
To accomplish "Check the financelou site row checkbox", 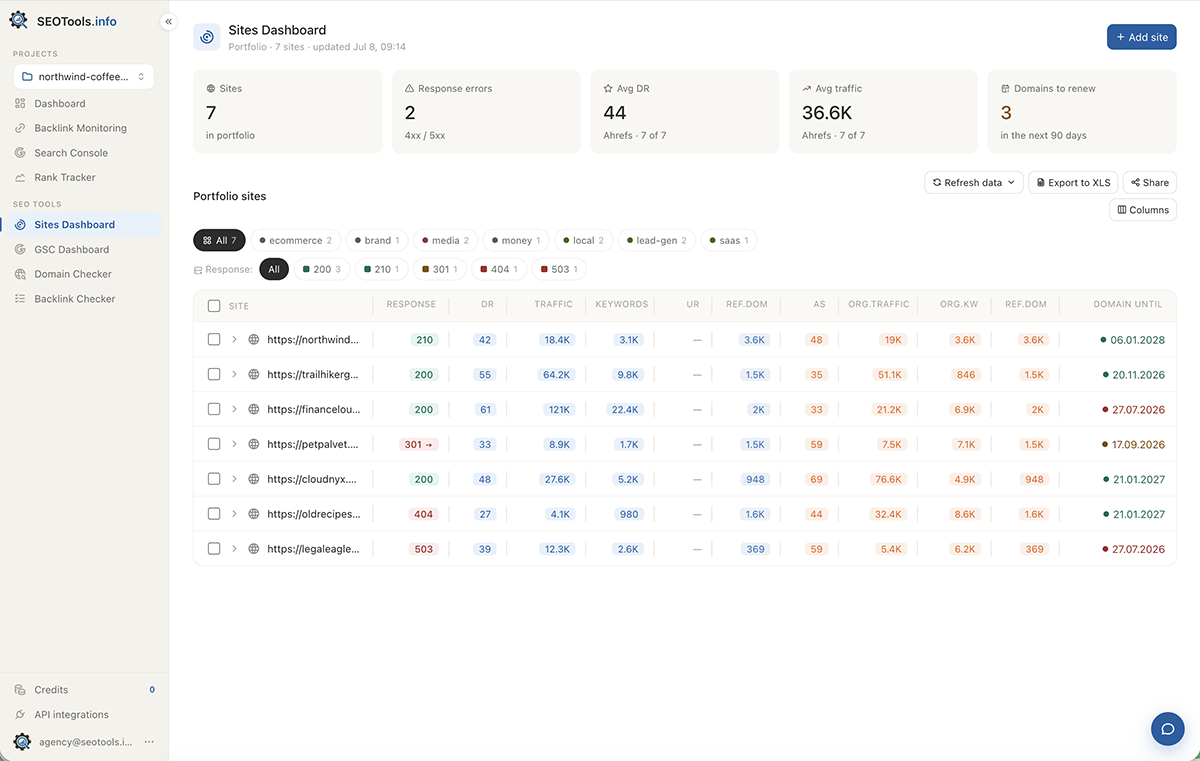I will pos(214,409).
